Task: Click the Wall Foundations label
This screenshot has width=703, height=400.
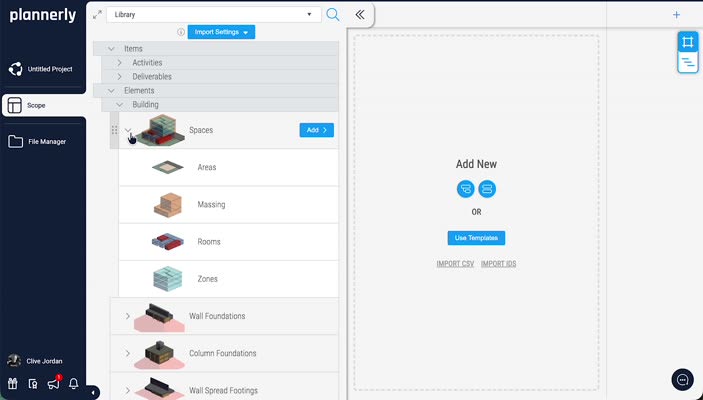Action: click(217, 316)
